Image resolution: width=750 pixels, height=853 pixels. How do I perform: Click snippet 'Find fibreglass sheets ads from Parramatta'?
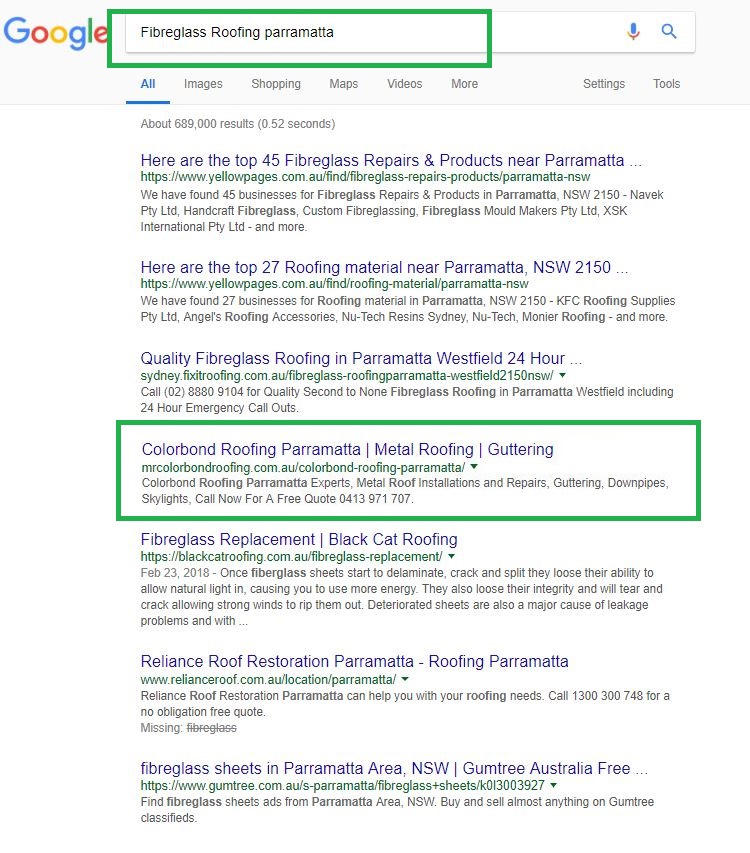pos(397,810)
